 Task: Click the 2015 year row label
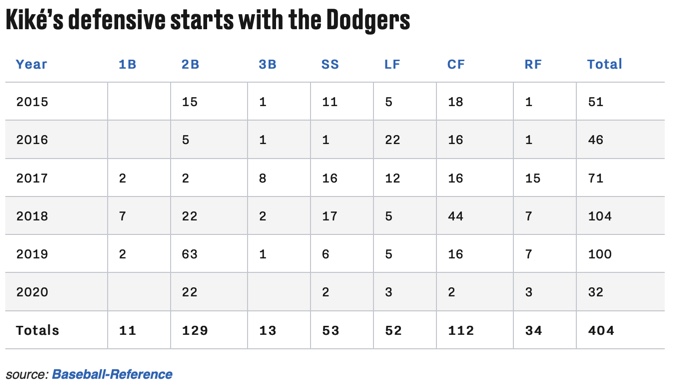pos(32,102)
